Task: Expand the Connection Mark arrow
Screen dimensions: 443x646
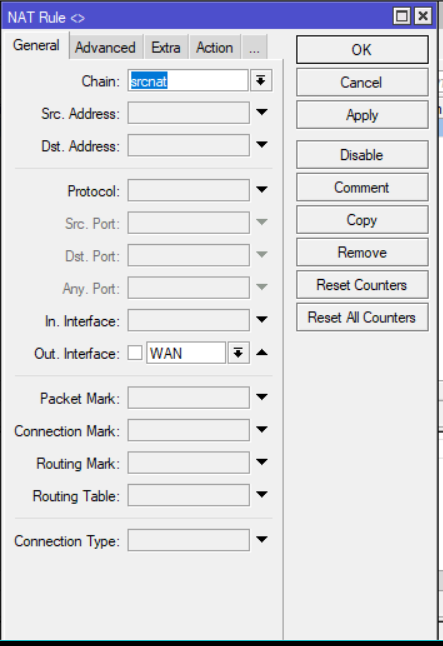Action: click(262, 430)
